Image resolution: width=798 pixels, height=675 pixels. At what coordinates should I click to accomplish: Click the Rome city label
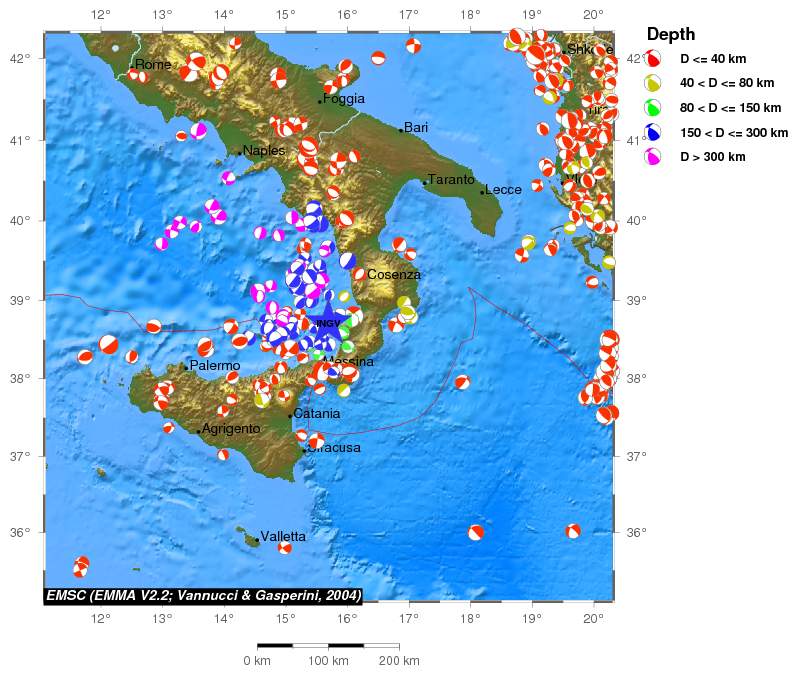point(153,65)
